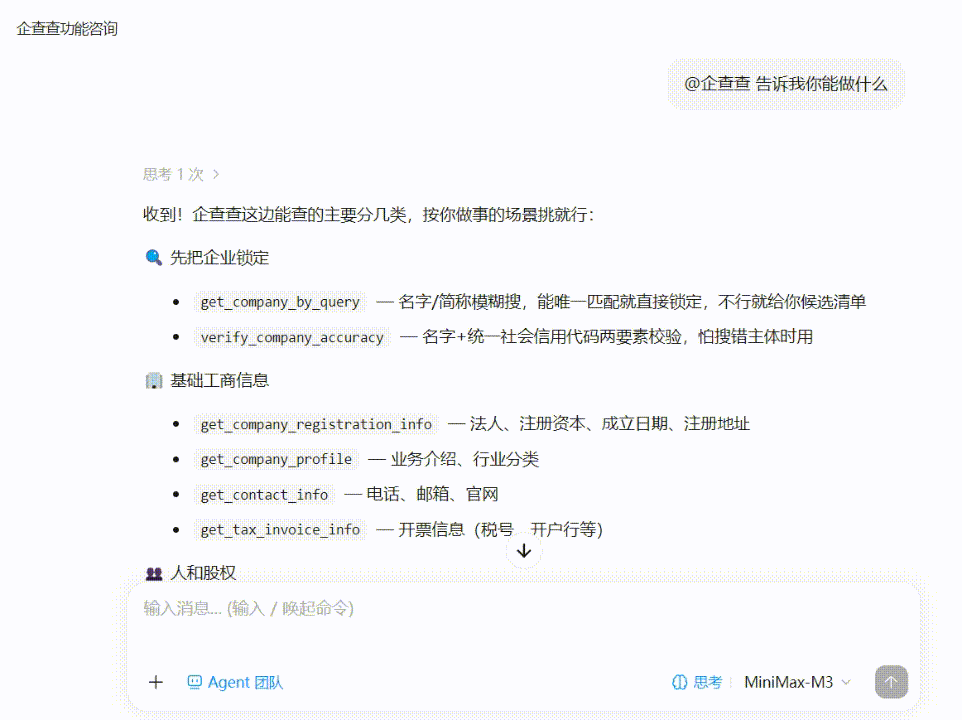Click the text 电话、邮箱、官网
The image size is (962, 720).
[x=433, y=494]
